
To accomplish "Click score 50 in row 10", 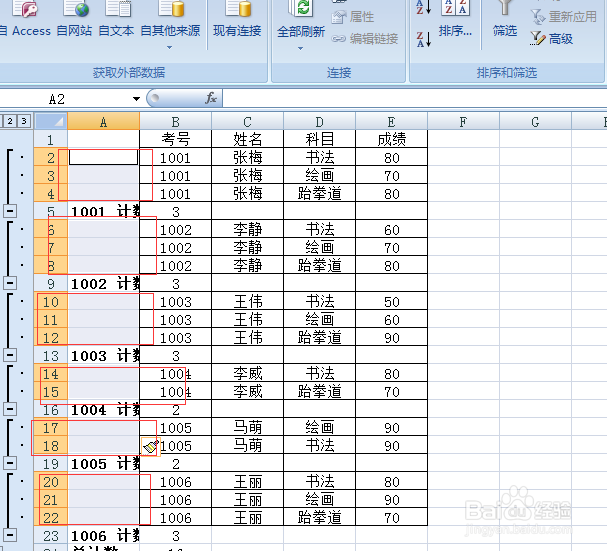I will click(391, 301).
